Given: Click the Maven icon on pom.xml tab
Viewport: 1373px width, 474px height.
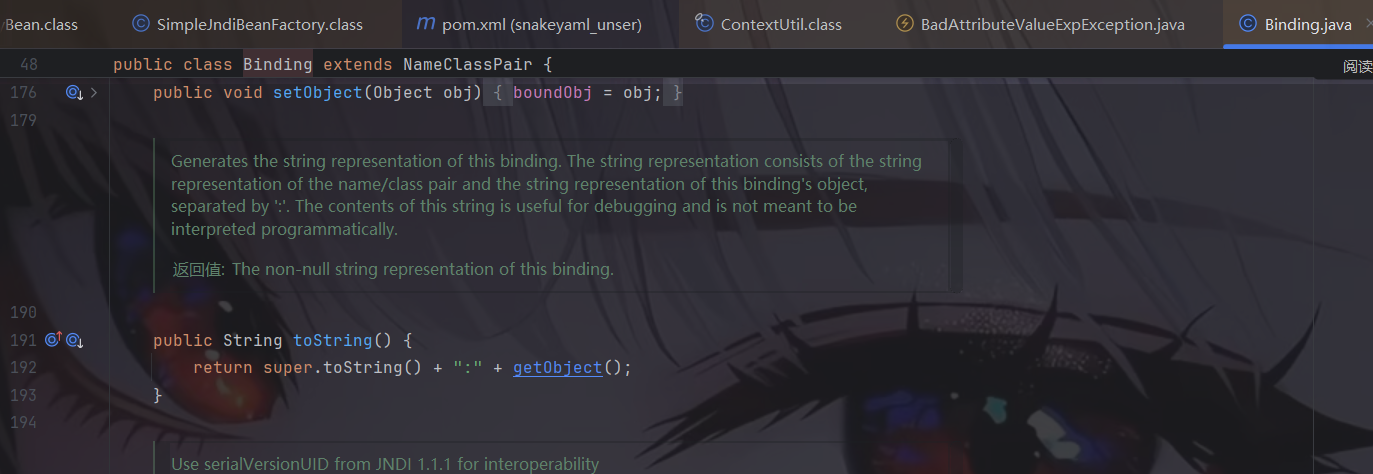Looking at the screenshot, I should coord(425,24).
